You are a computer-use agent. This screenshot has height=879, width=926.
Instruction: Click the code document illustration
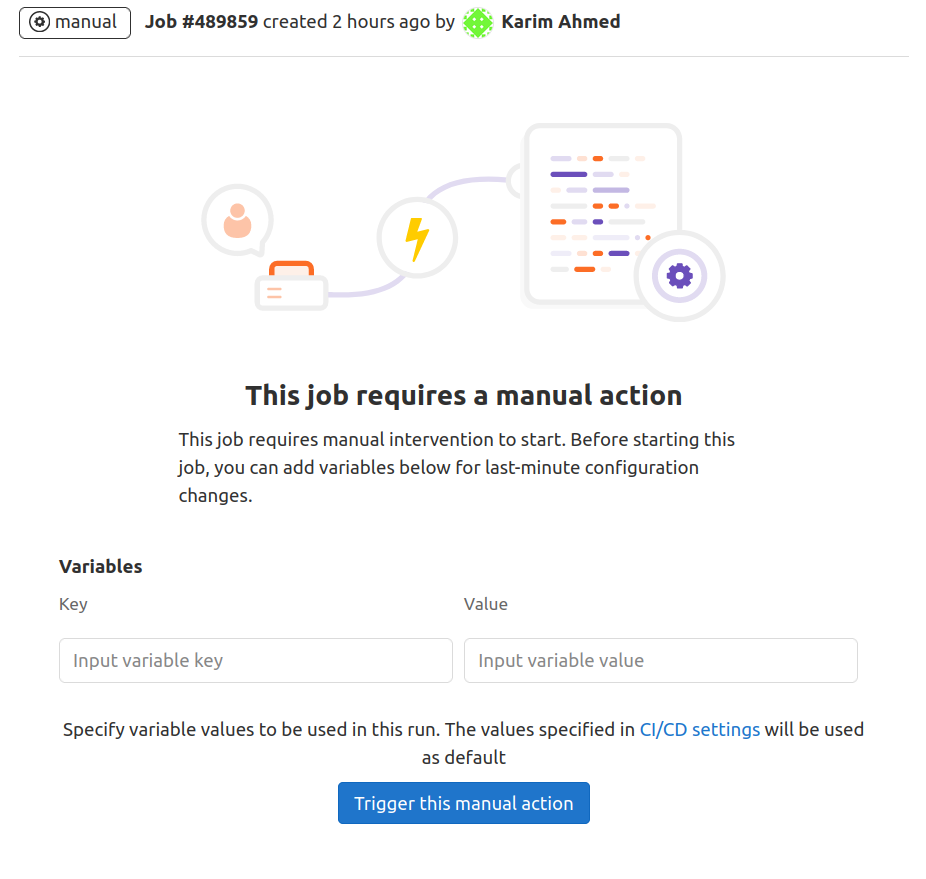tap(603, 215)
